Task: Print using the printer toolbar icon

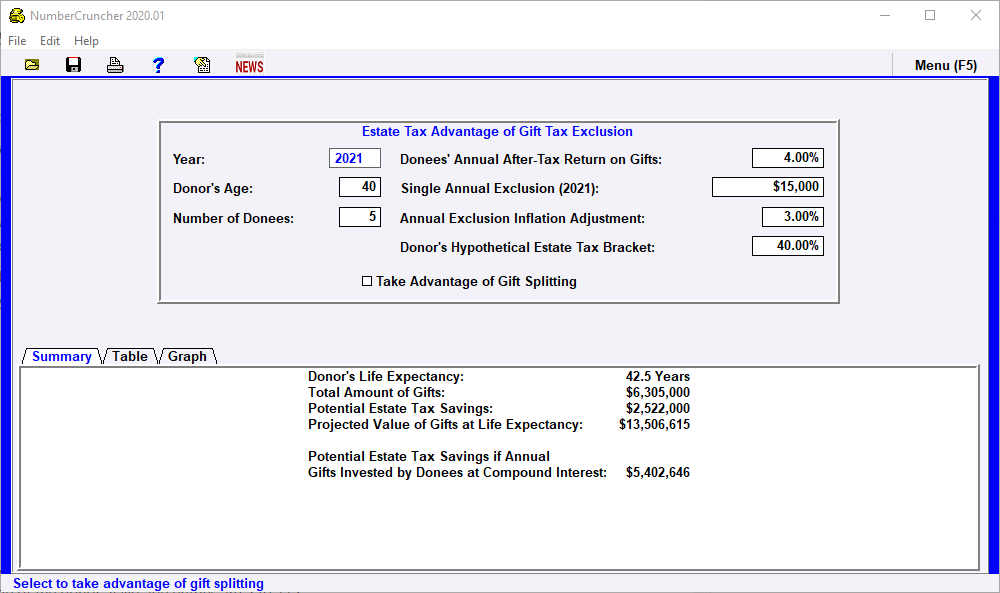Action: [x=115, y=65]
